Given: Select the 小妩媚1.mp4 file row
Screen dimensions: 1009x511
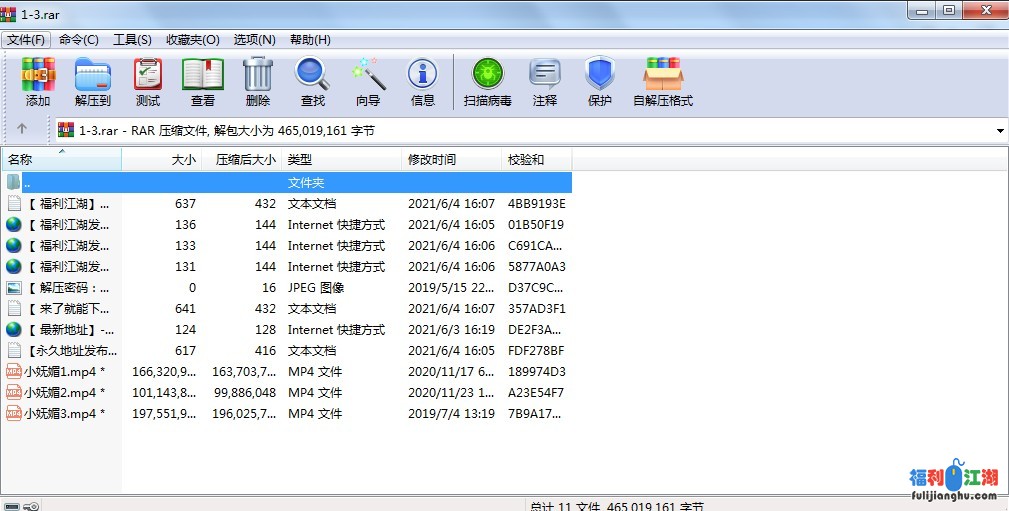Looking at the screenshot, I should 60,372.
